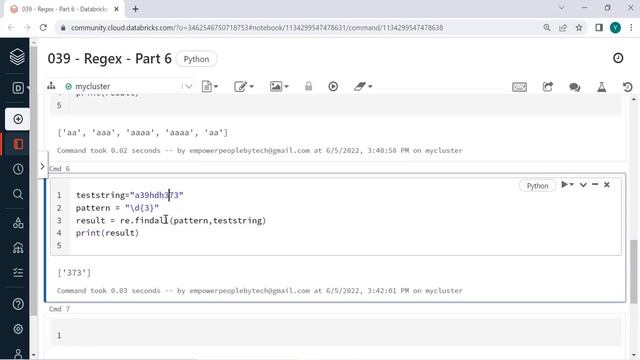Bookmark this page with star icon
Screen dimensions: 640x360
point(579,28)
